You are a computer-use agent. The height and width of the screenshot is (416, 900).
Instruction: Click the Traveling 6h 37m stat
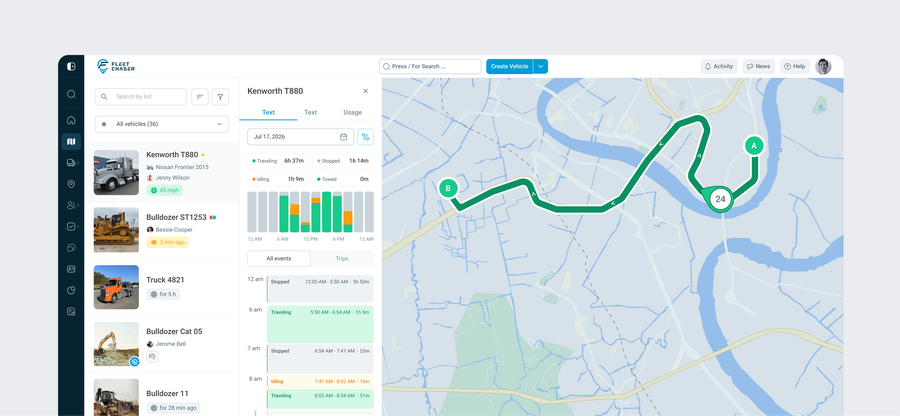pyautogui.click(x=278, y=161)
